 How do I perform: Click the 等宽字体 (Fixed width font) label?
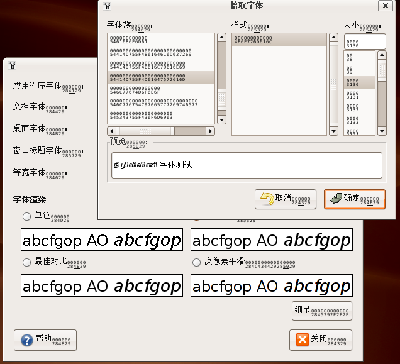(40, 173)
